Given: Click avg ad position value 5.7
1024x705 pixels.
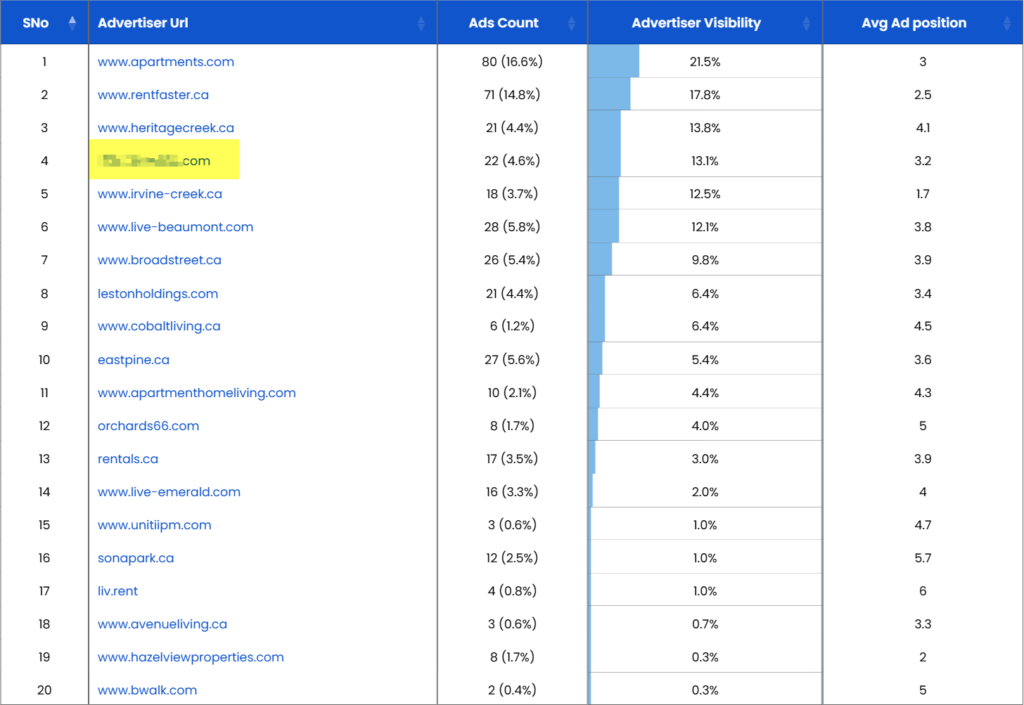Looking at the screenshot, I should tap(923, 558).
